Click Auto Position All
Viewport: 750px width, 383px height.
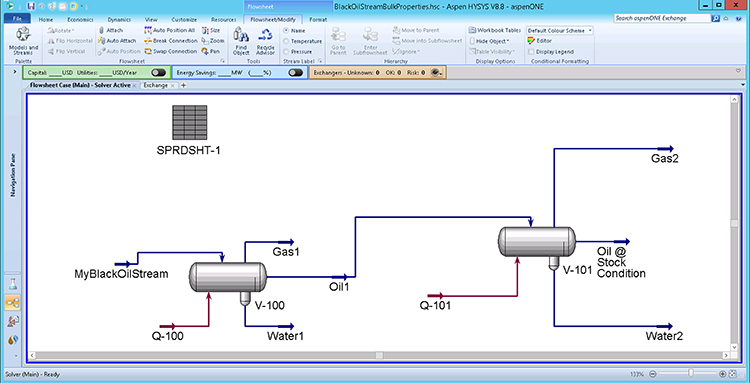[169, 30]
